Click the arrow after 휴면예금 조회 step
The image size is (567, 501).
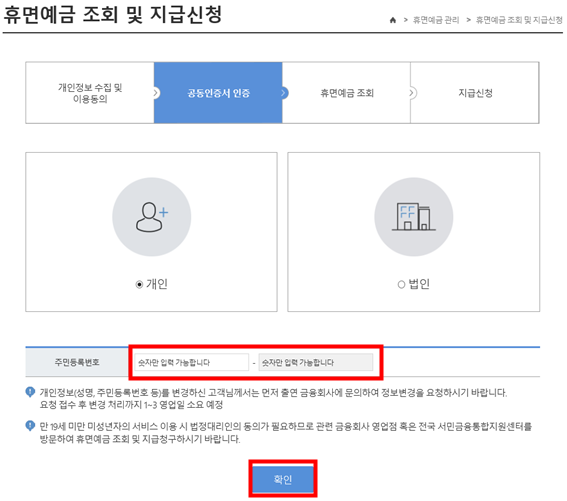[x=412, y=93]
